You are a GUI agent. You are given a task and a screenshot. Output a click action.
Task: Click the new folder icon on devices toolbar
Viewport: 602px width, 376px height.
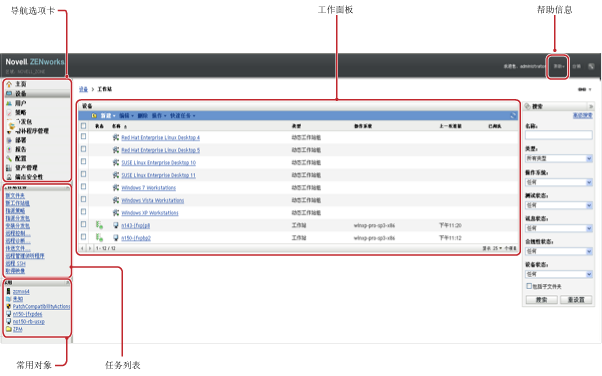click(94, 116)
